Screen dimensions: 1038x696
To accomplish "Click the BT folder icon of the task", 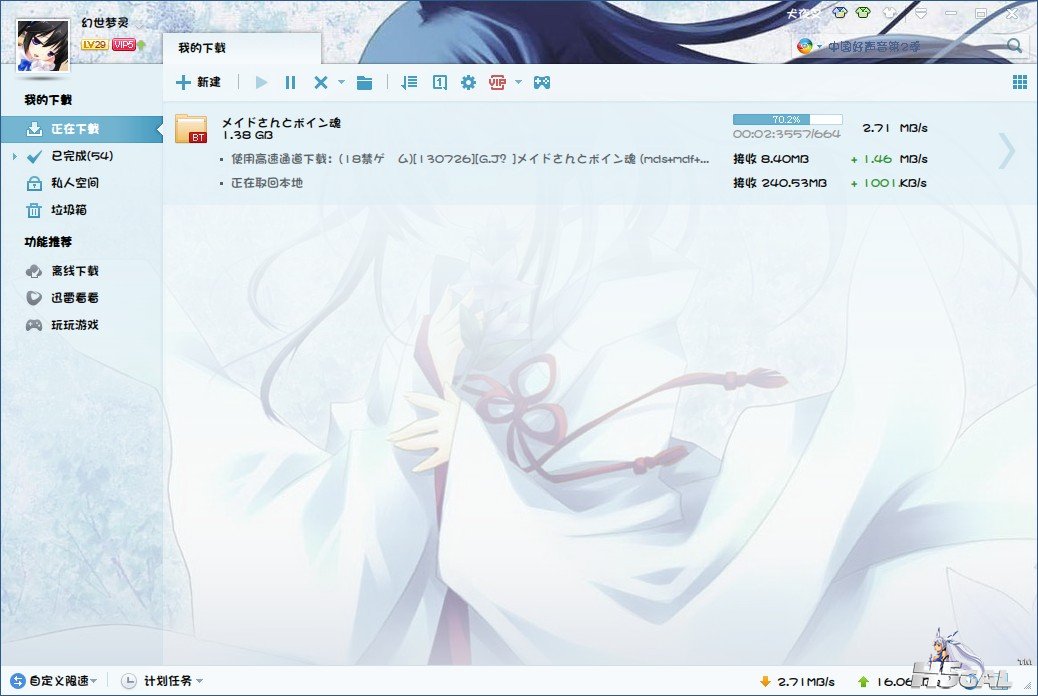I will coord(191,128).
